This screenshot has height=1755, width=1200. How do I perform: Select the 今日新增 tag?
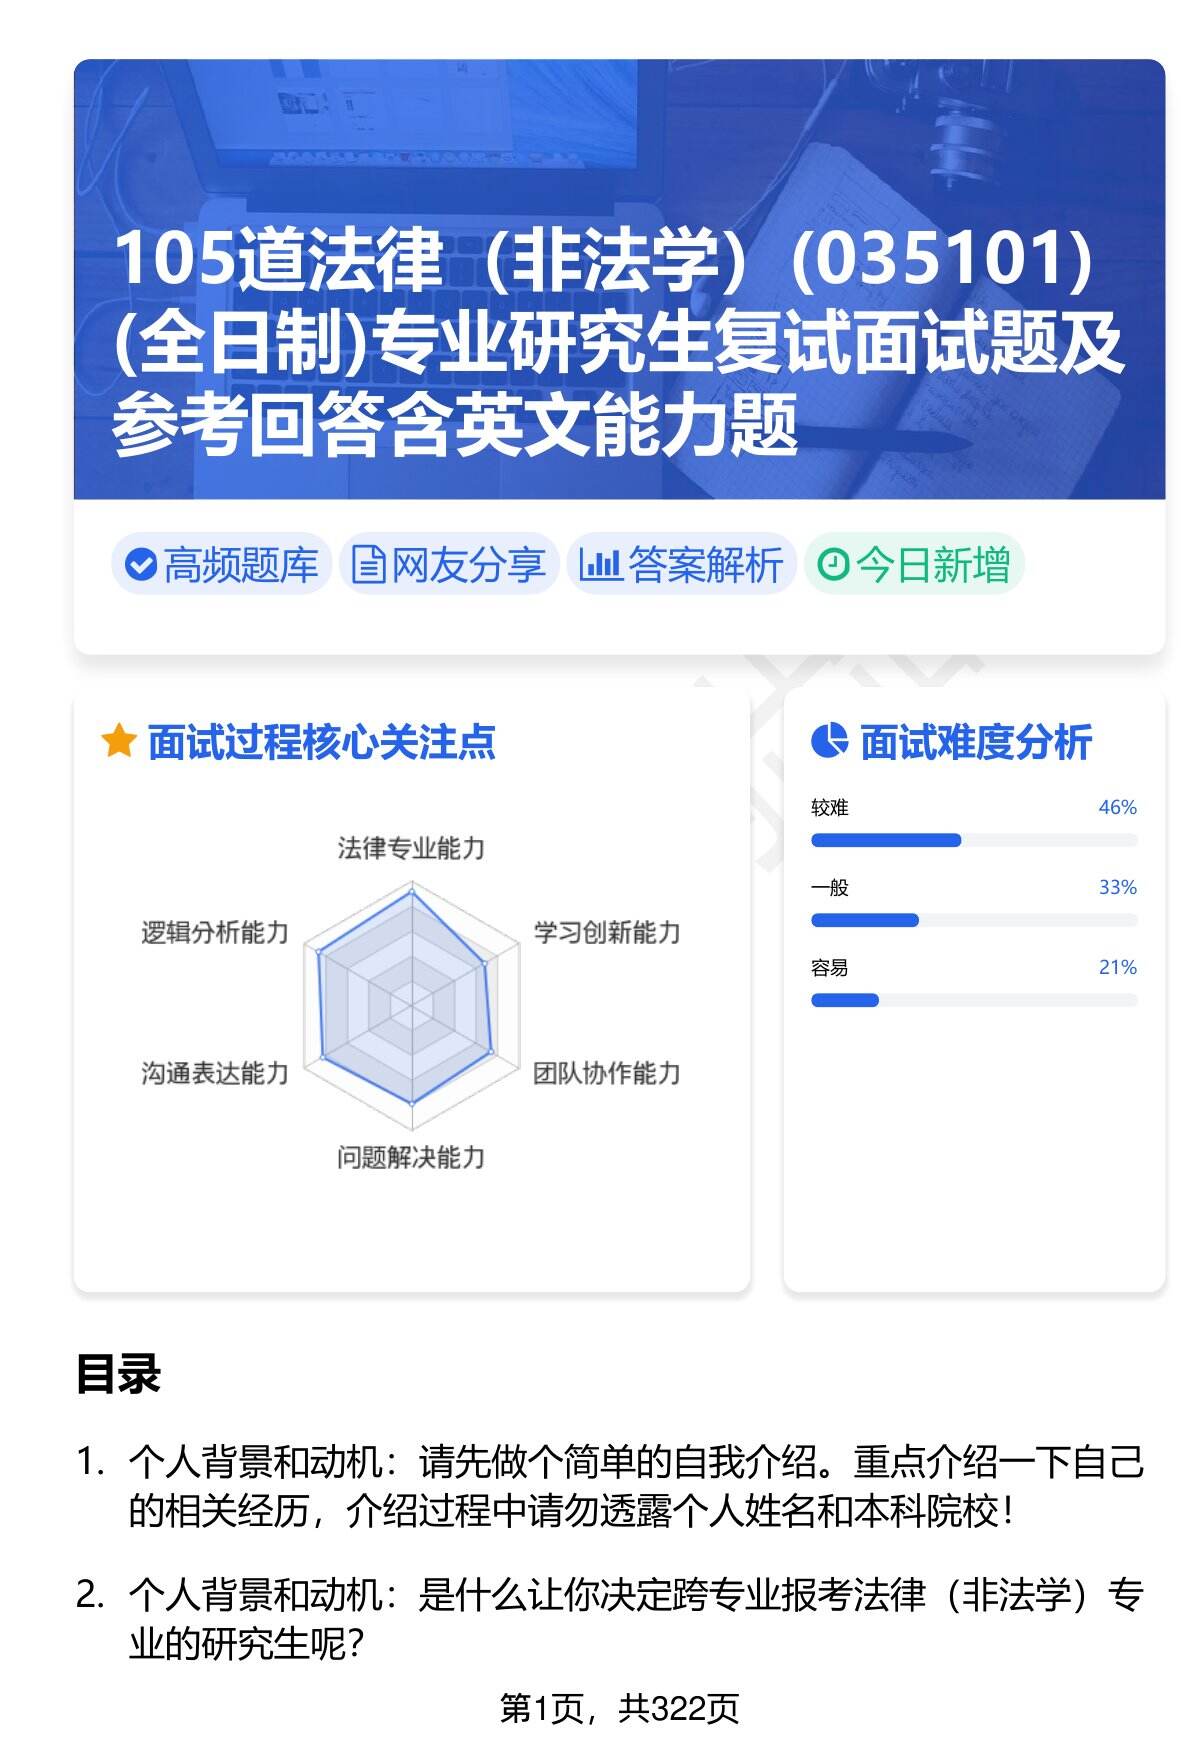coord(914,565)
